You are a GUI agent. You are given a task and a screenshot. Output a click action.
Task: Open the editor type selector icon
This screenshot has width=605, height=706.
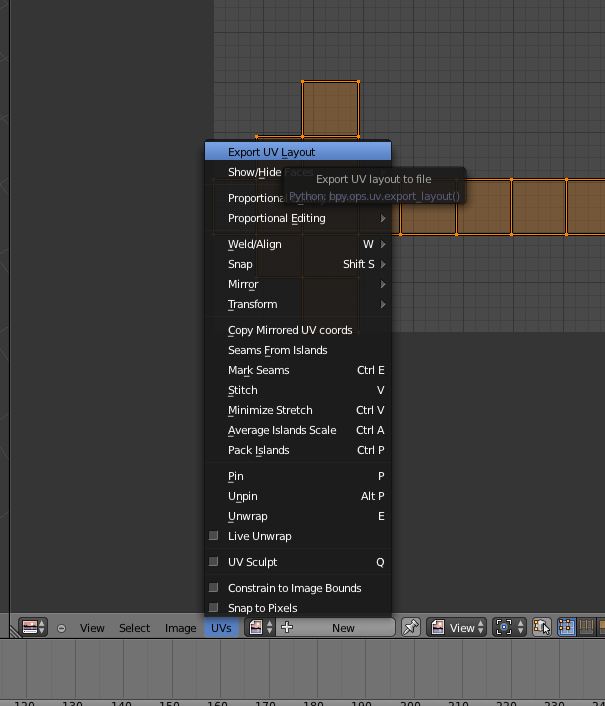tap(33, 627)
